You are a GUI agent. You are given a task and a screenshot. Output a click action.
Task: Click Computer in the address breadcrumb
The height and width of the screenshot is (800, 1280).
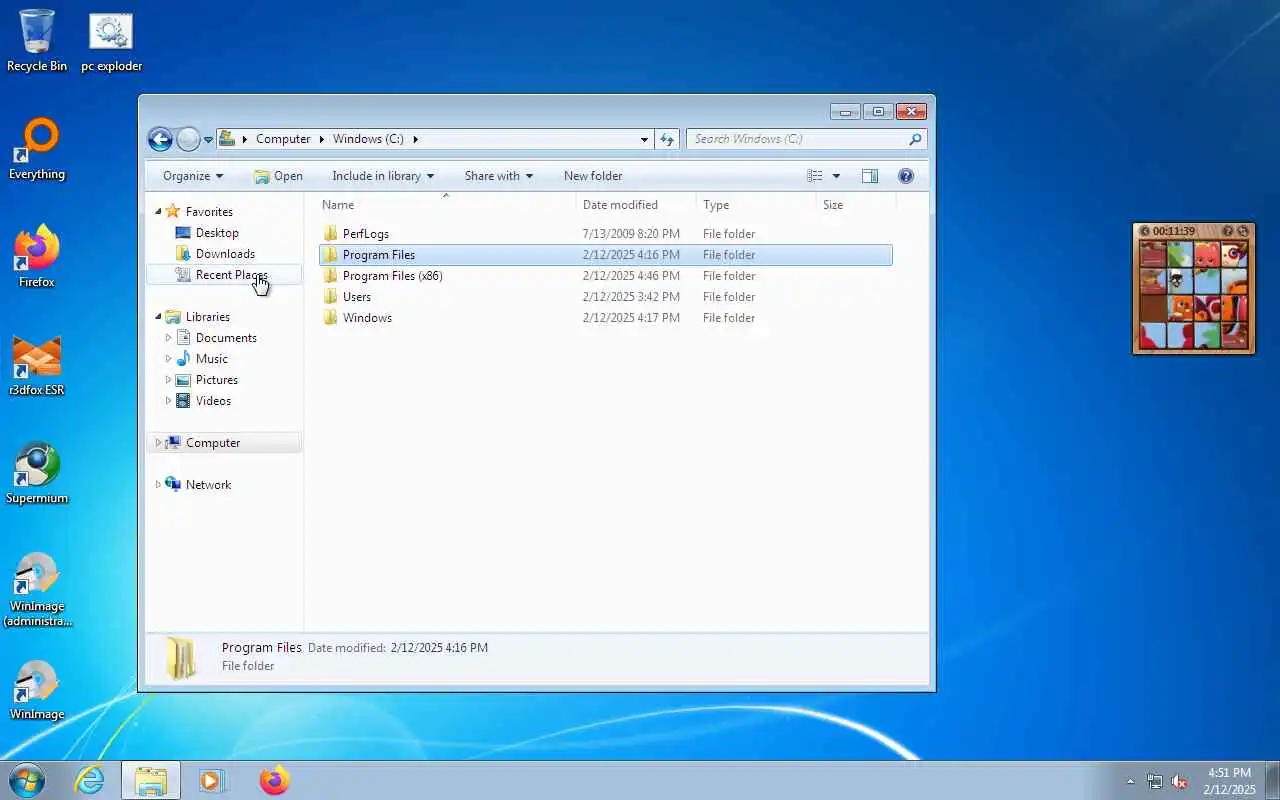coord(283,139)
